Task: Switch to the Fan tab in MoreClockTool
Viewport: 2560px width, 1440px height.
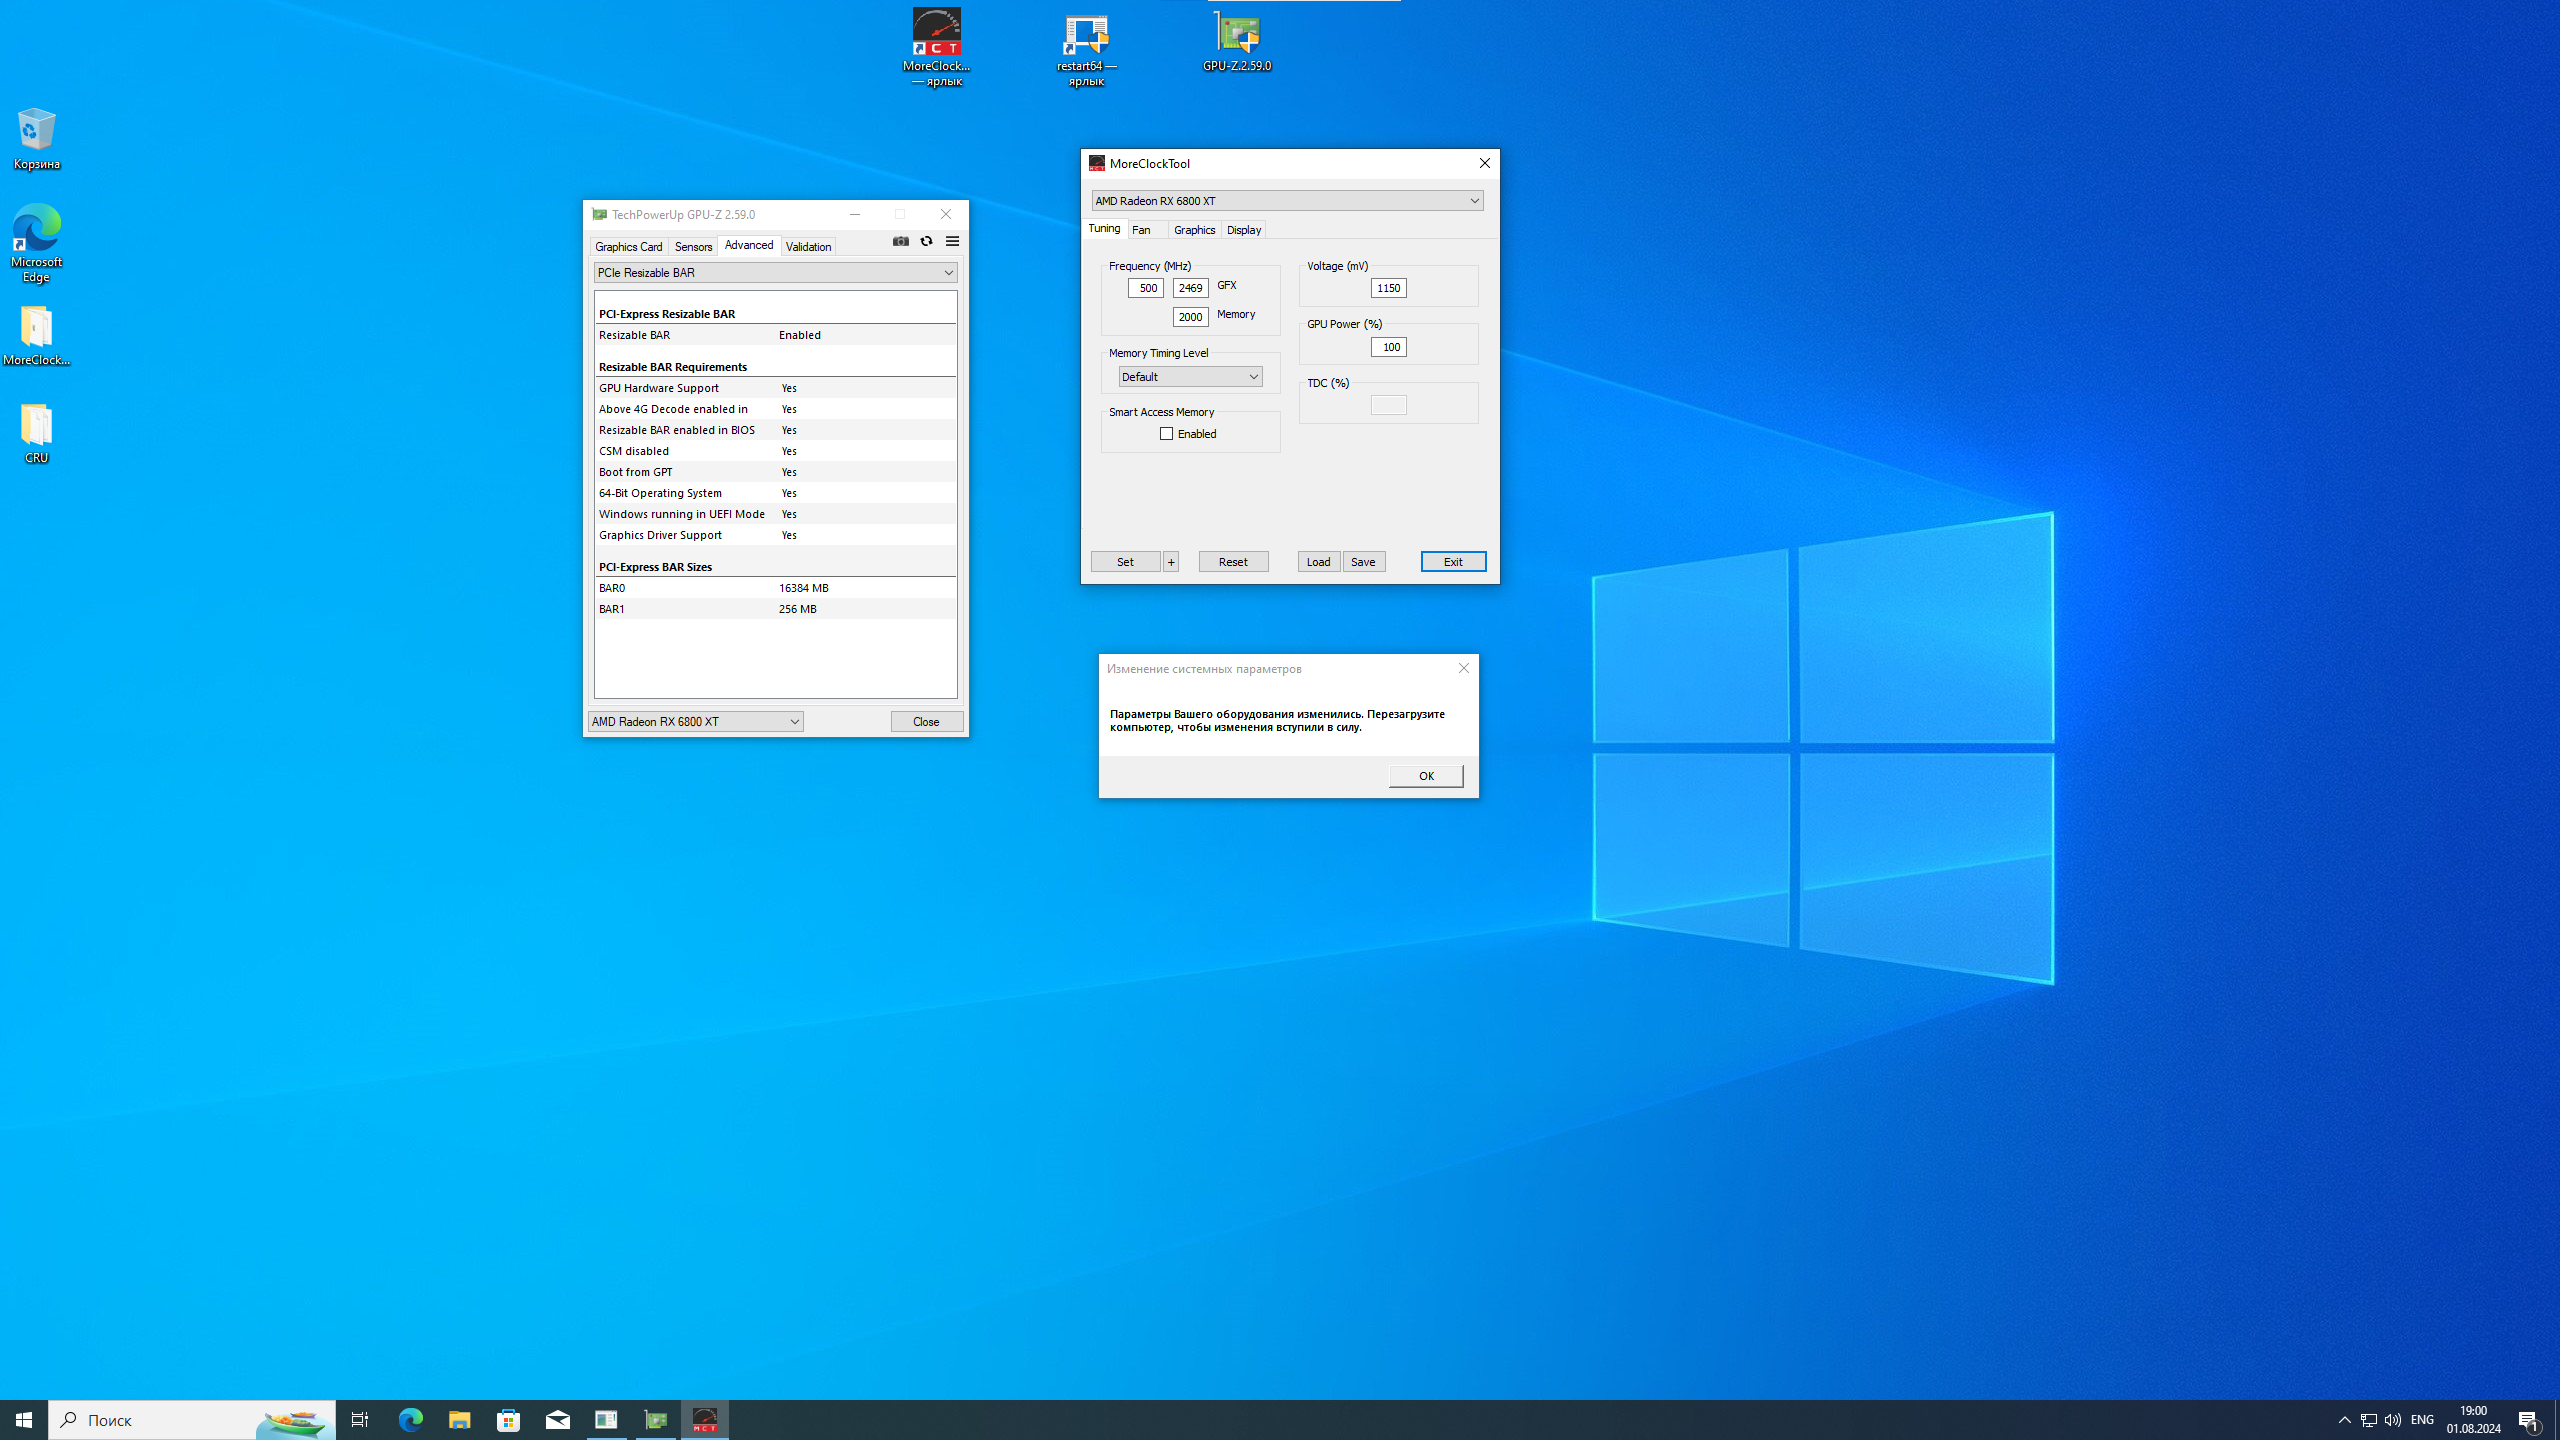Action: [1142, 229]
